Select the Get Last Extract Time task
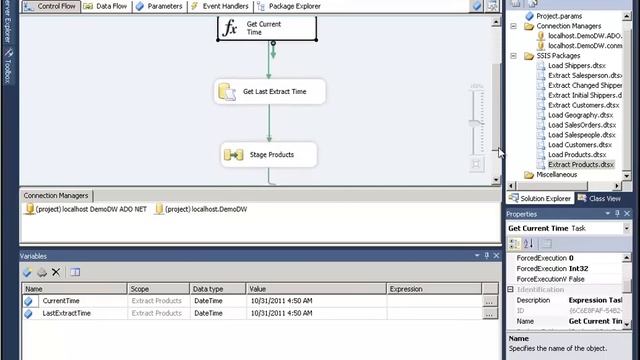Screen dimensions: 640x360 [270, 91]
